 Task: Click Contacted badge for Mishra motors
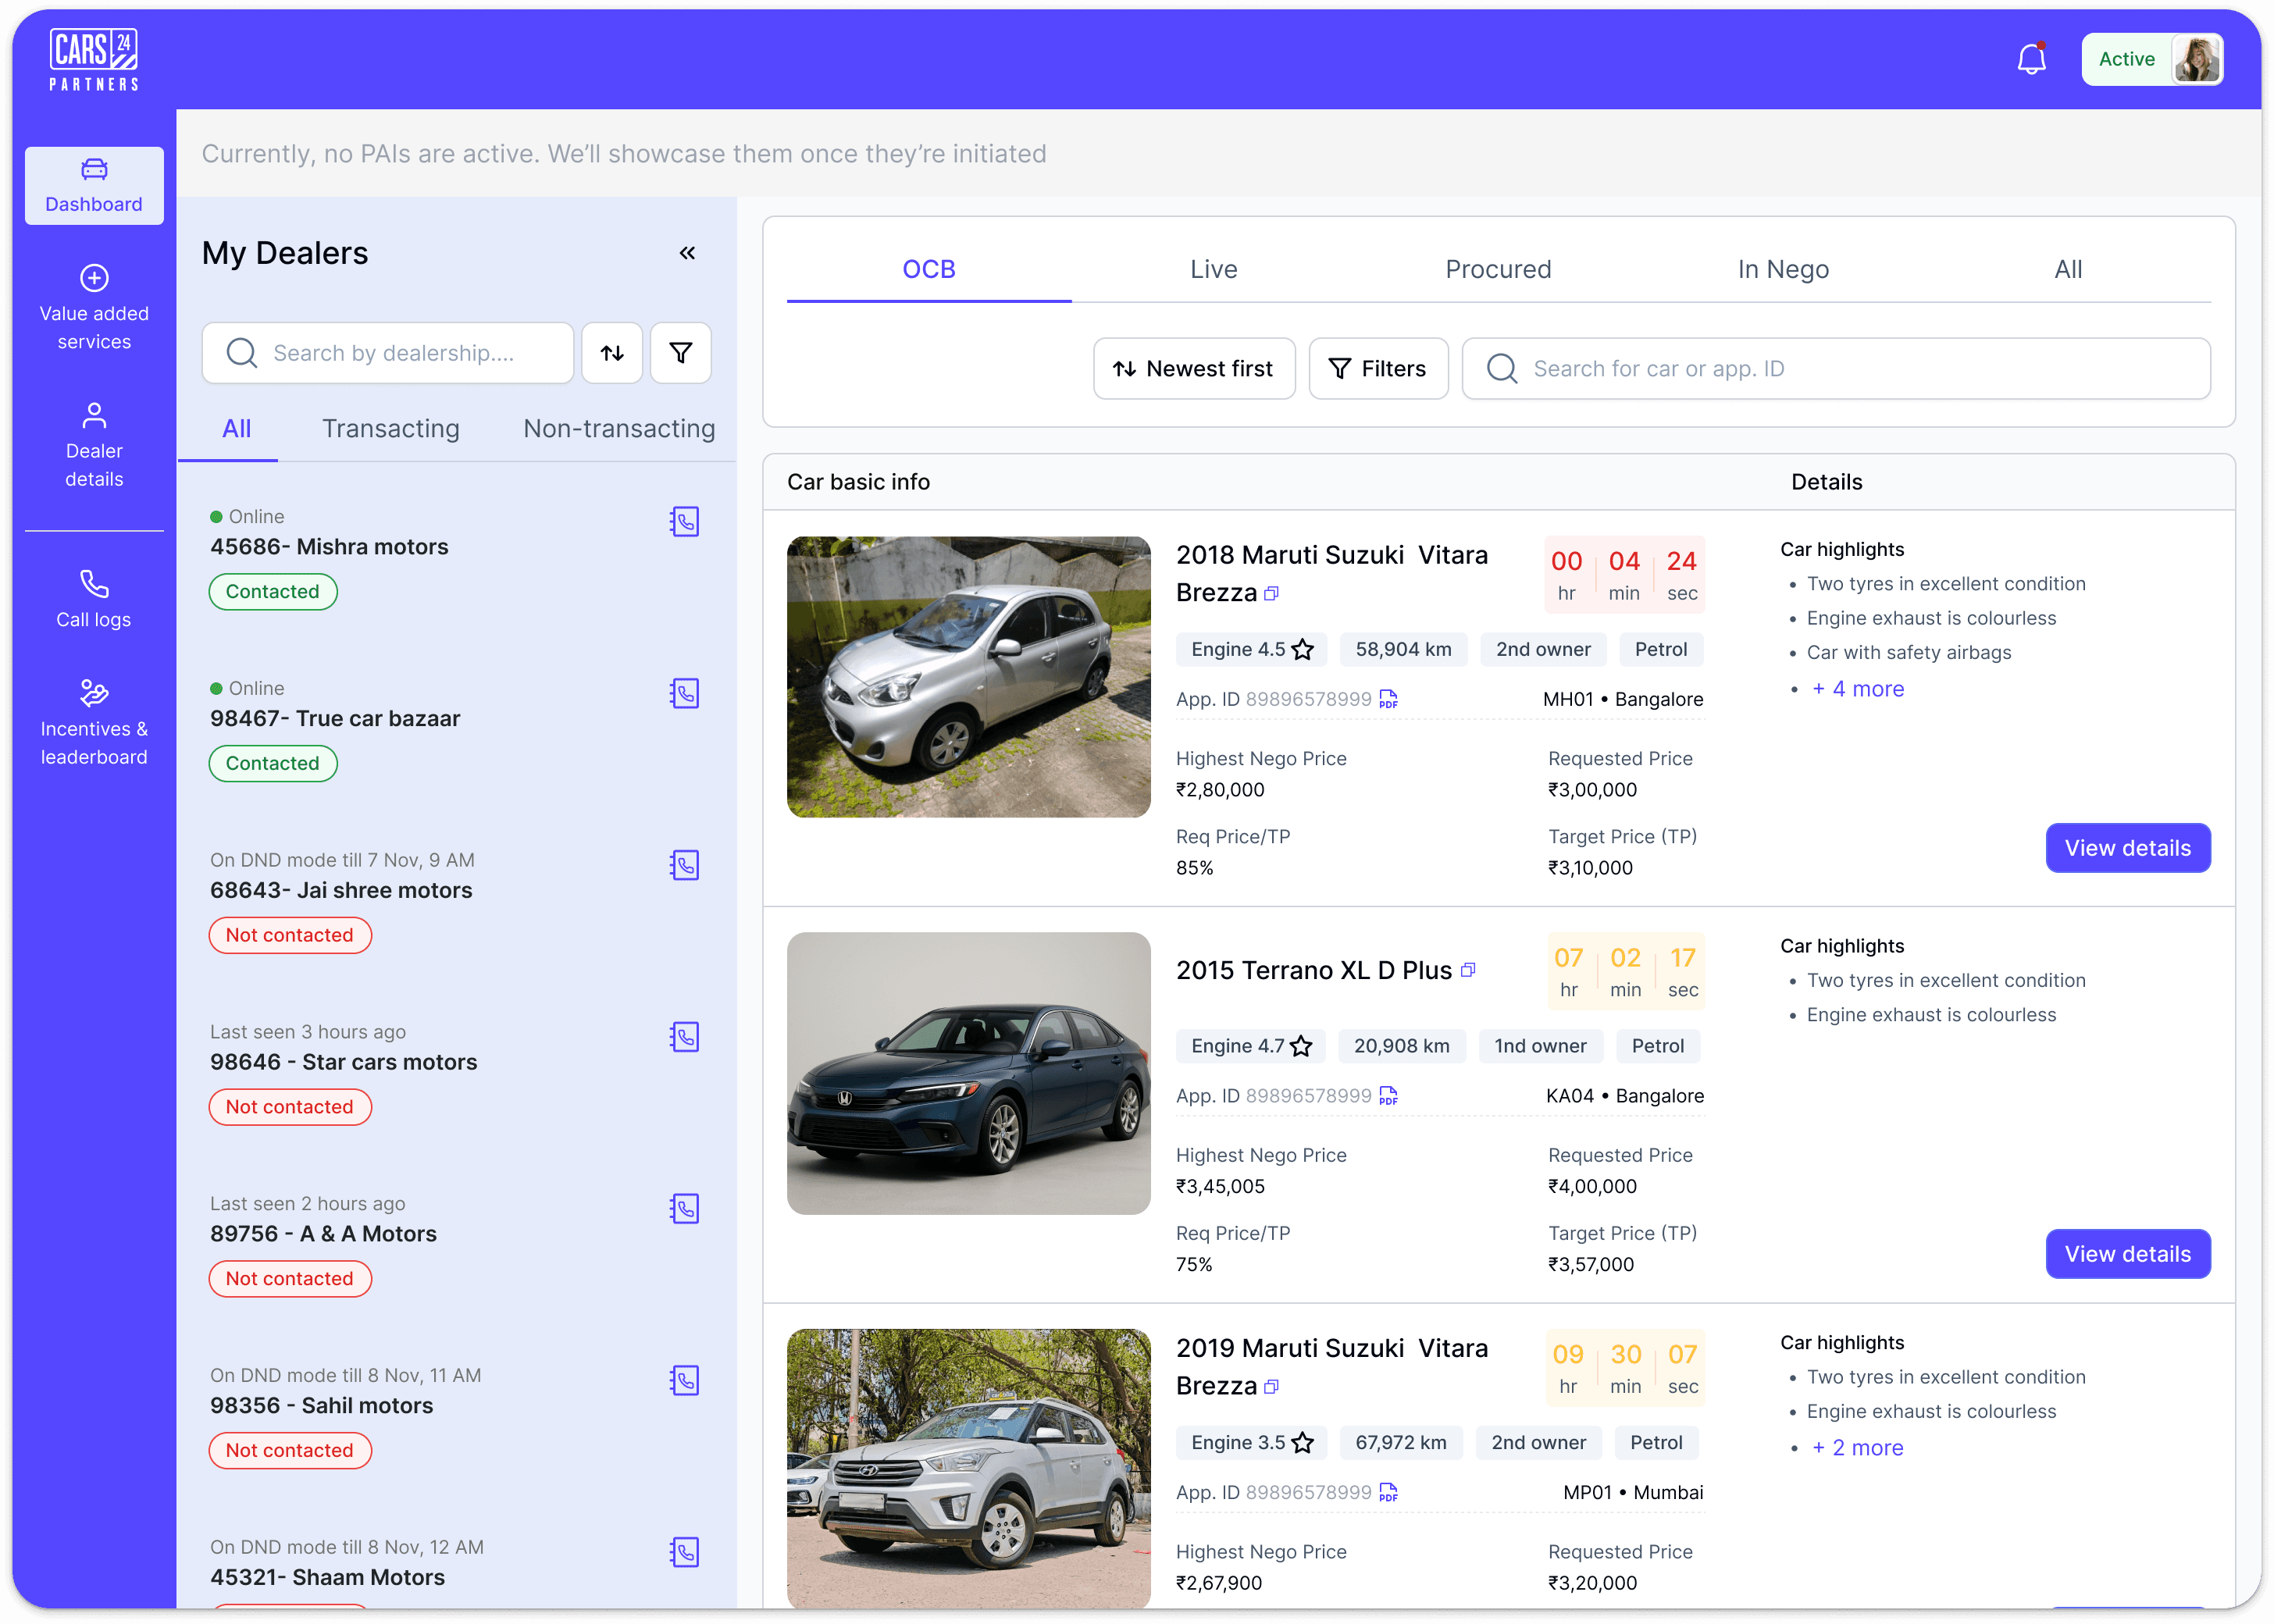pyautogui.click(x=273, y=592)
